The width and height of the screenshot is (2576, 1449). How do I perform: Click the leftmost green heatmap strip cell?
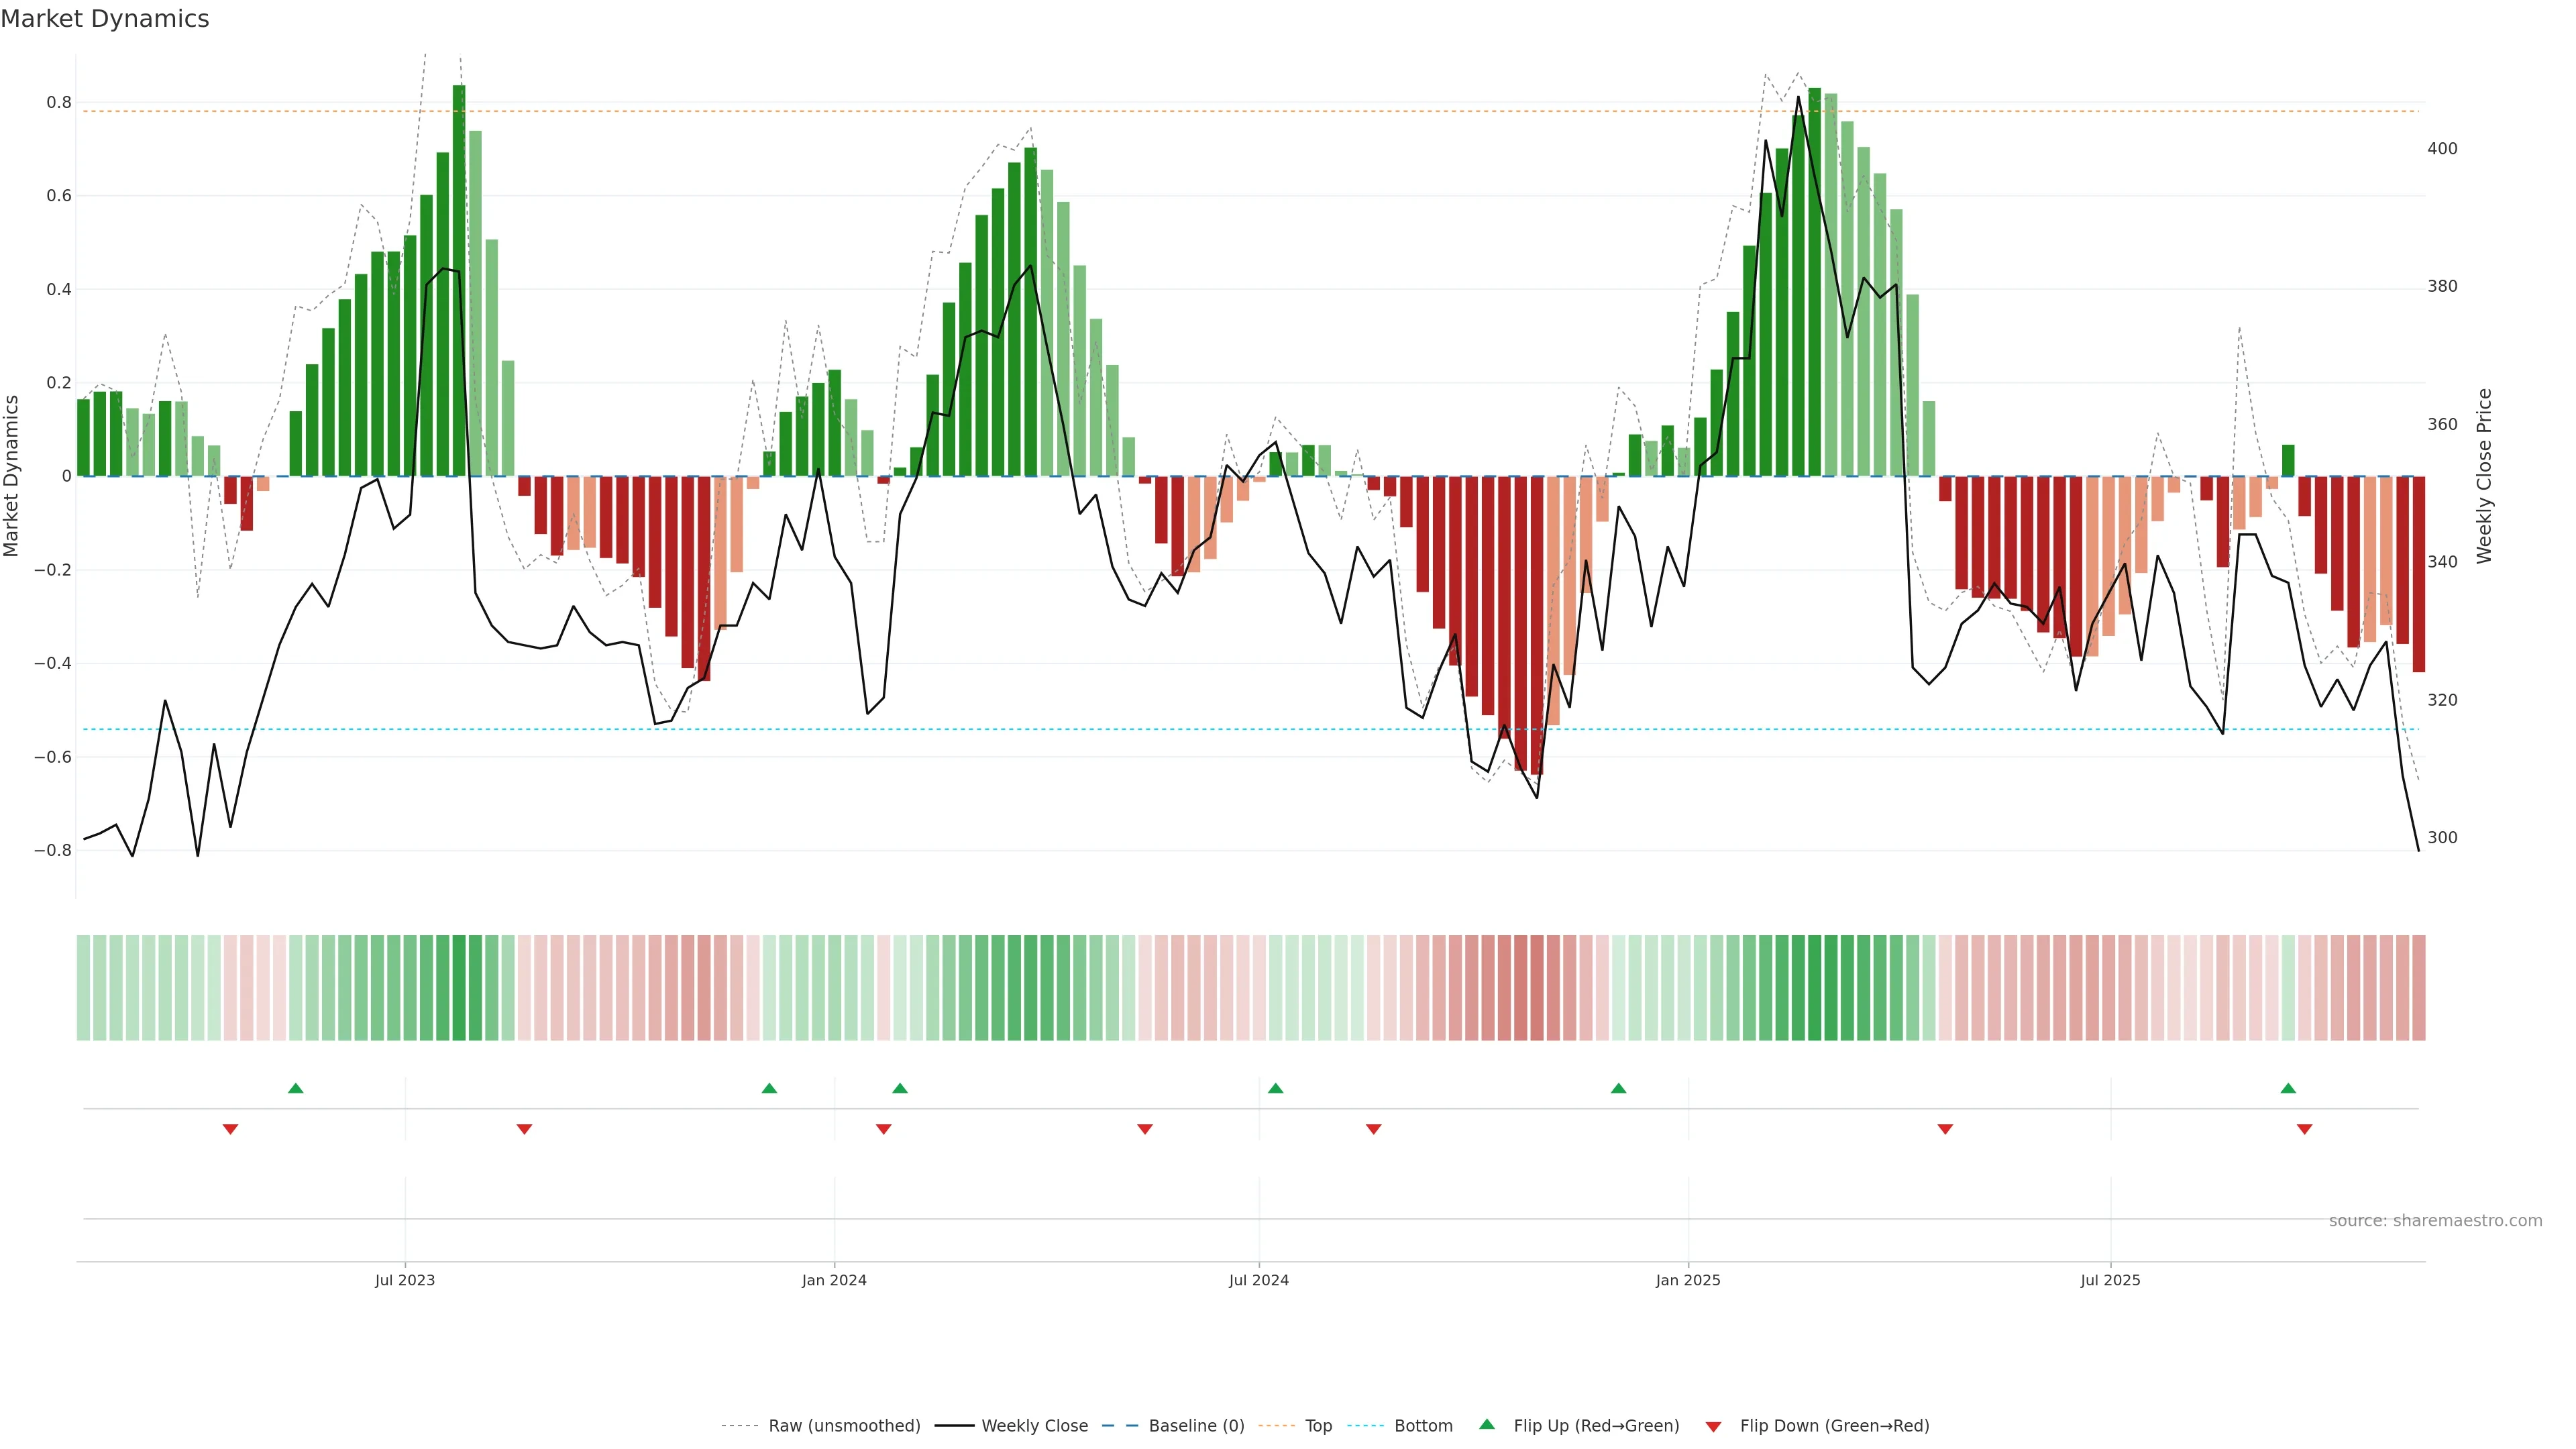pyautogui.click(x=84, y=988)
